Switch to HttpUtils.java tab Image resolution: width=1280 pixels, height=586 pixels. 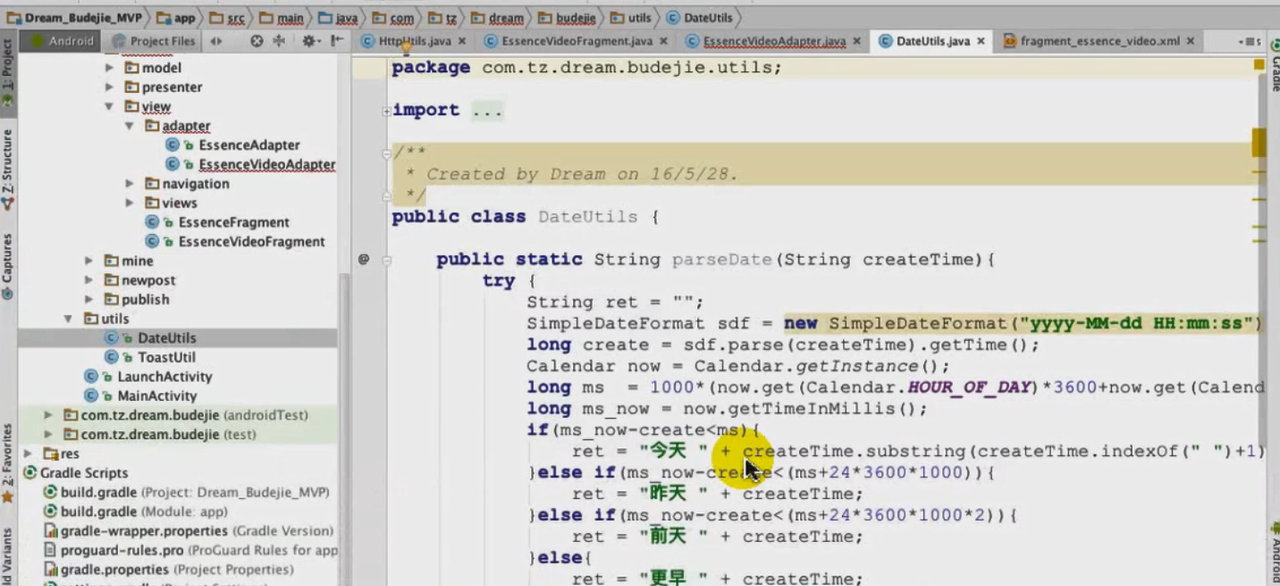414,41
